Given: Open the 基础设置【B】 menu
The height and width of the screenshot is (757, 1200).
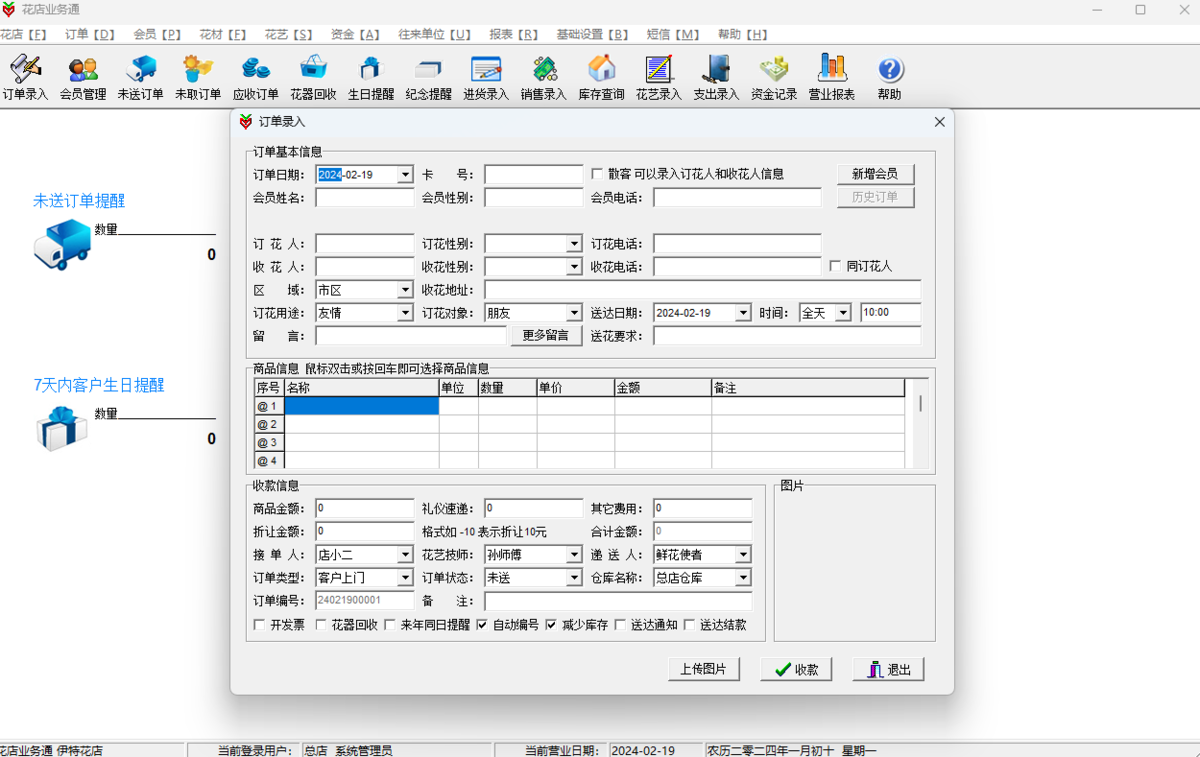Looking at the screenshot, I should tap(592, 34).
